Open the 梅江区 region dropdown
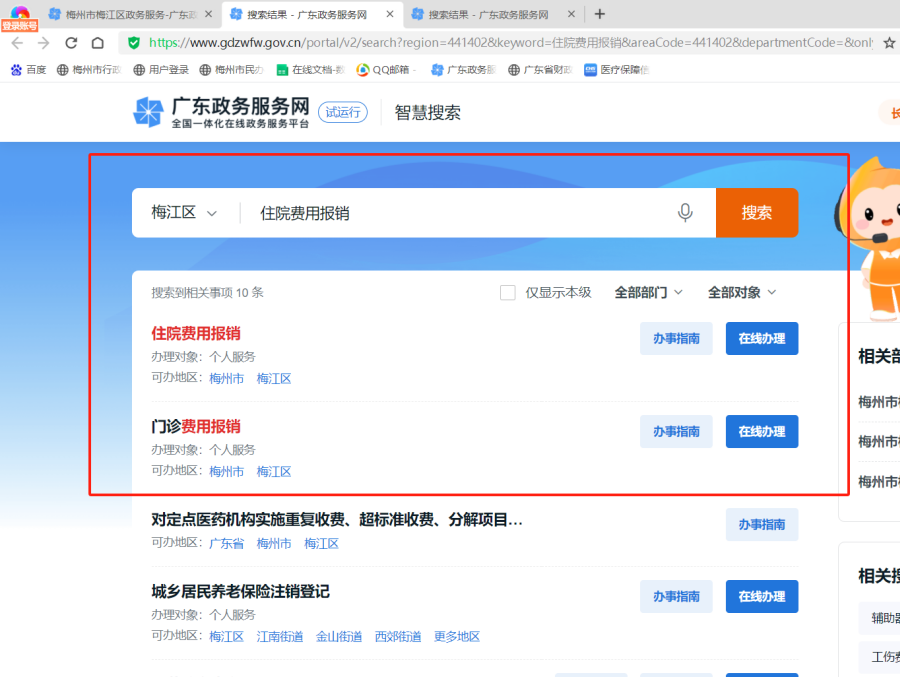 click(x=184, y=212)
